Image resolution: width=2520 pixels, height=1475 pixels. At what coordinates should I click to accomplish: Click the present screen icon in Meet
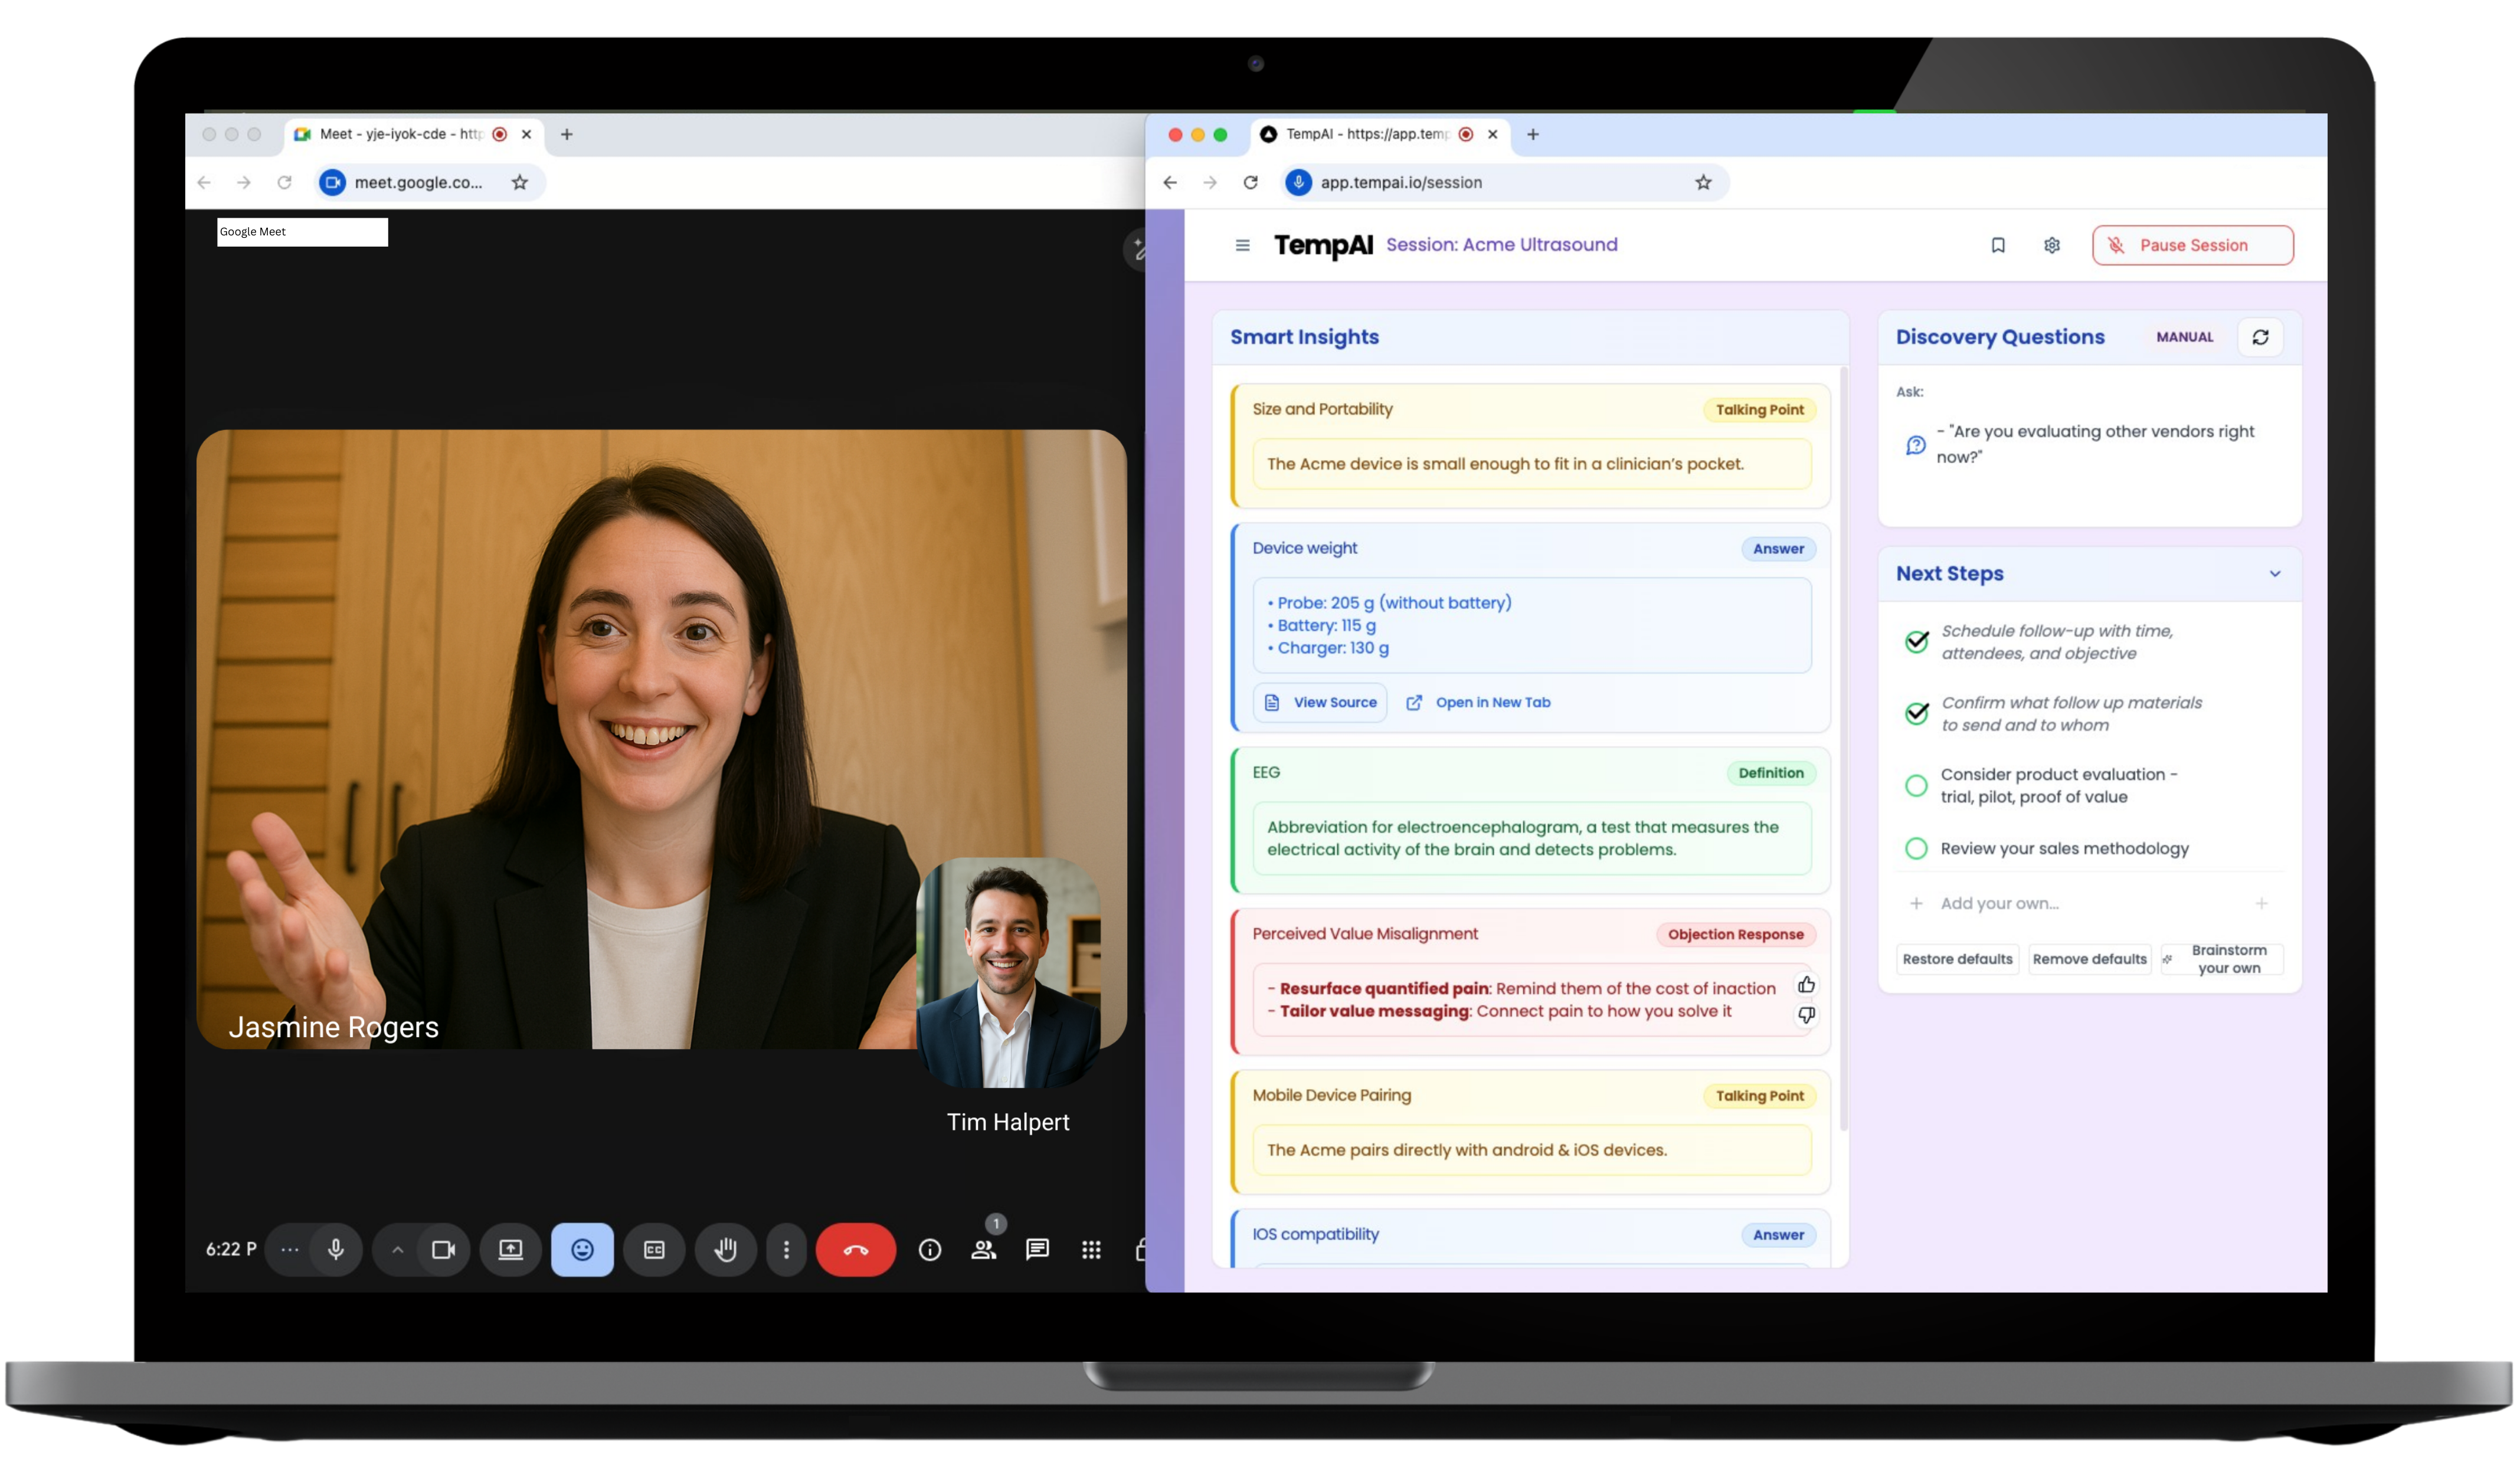pyautogui.click(x=510, y=1249)
